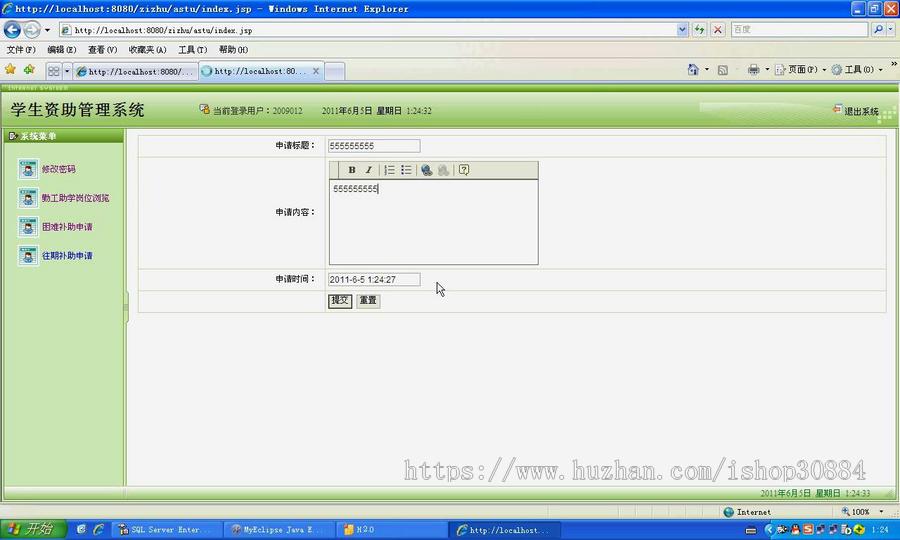Viewport: 900px width, 540px height.
Task: Click the browser address bar URL
Action: 367,30
